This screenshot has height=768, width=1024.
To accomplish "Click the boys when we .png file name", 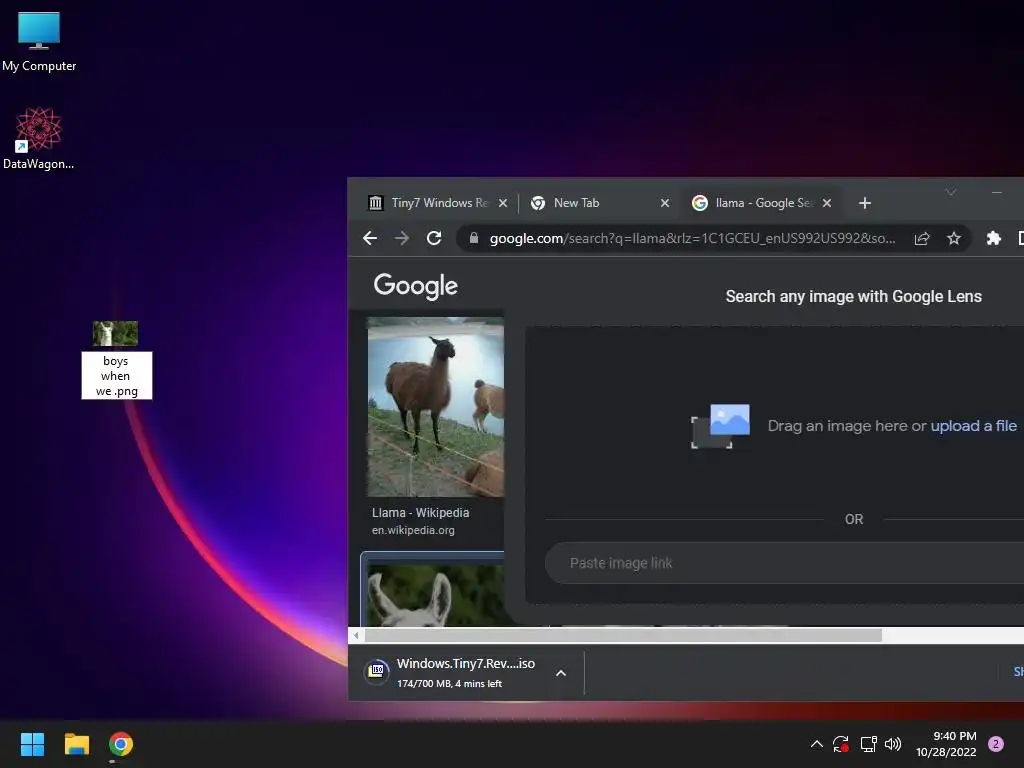I will point(116,376).
